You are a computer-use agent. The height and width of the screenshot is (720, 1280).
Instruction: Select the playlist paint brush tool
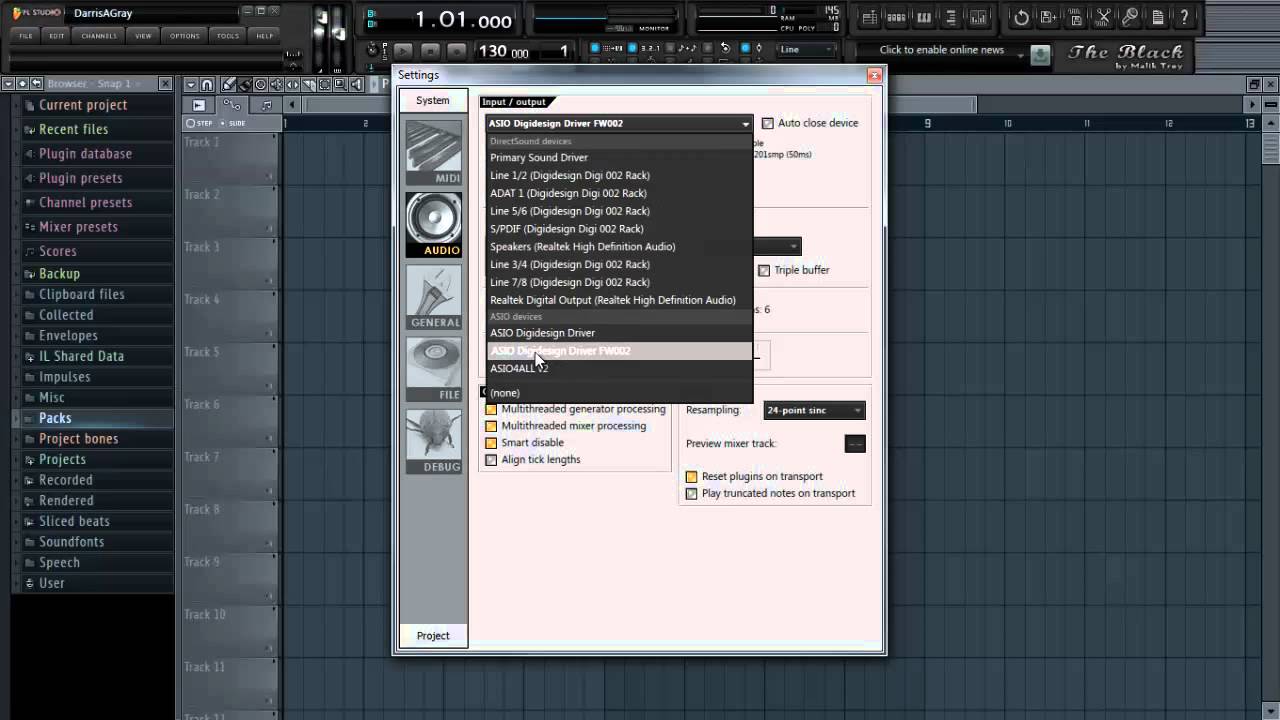244,84
